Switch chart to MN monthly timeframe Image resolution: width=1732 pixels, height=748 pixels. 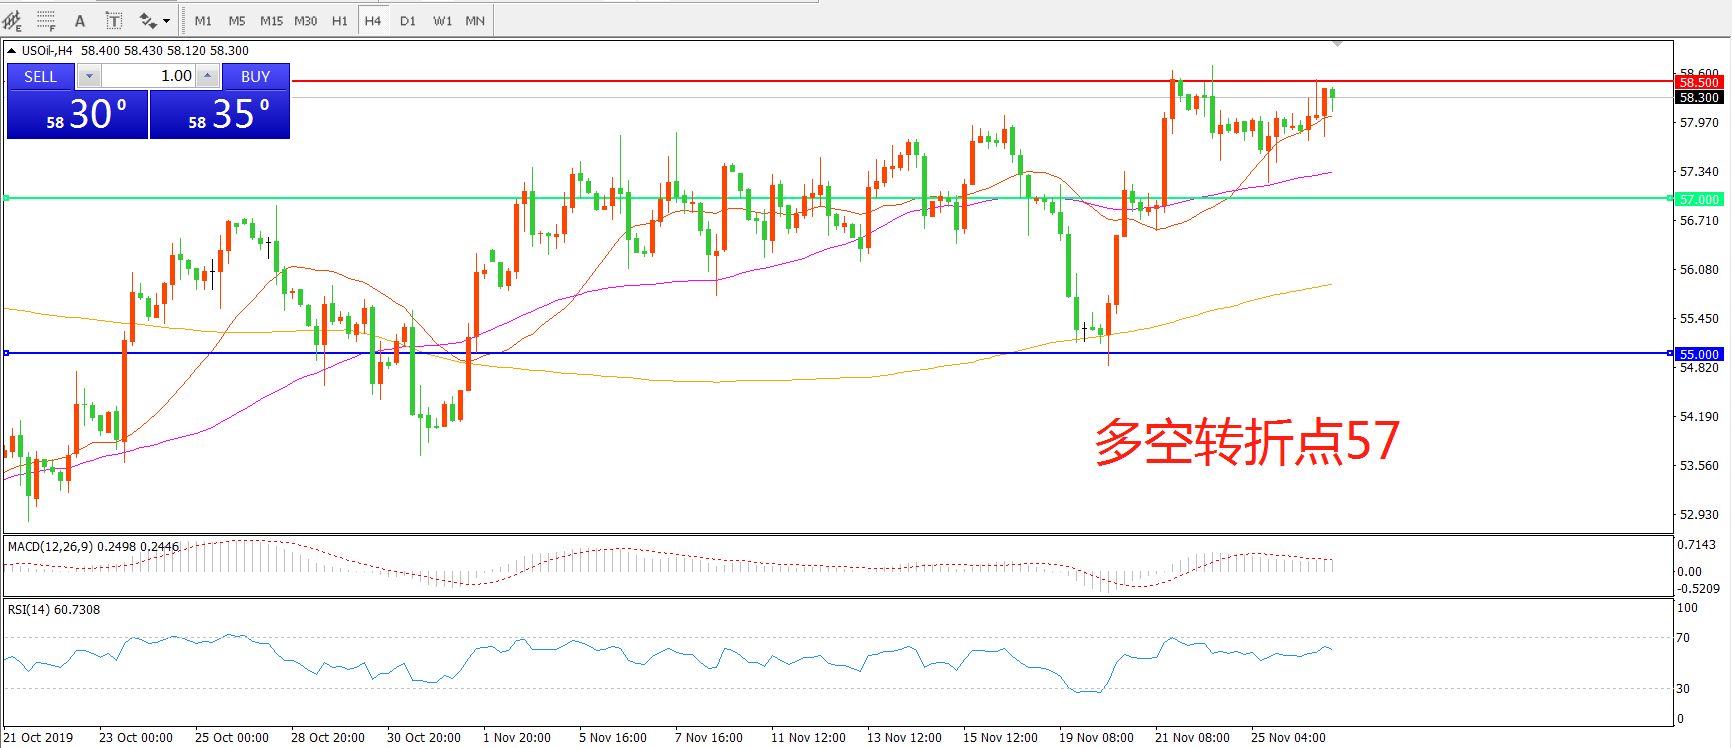click(475, 20)
